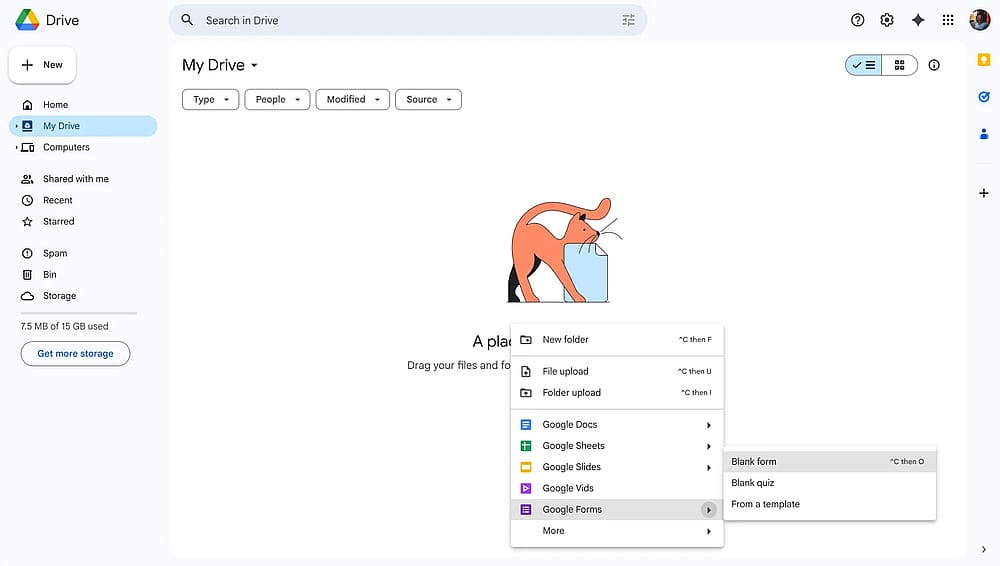This screenshot has height=566, width=1000.
Task: Open the Settings gear icon
Action: tap(886, 20)
